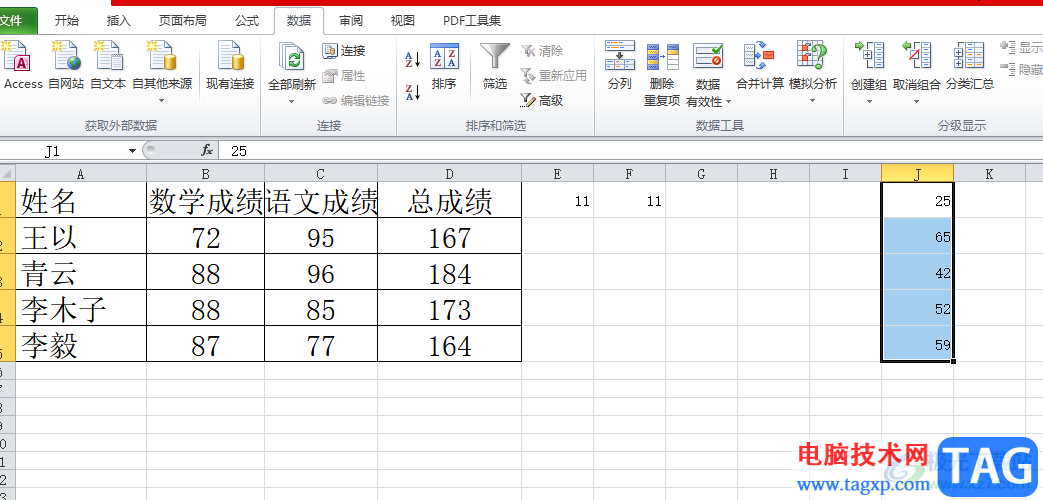Screen dimensions: 1043x500
Task: Click the 创建组 group icon
Action: [x=869, y=56]
